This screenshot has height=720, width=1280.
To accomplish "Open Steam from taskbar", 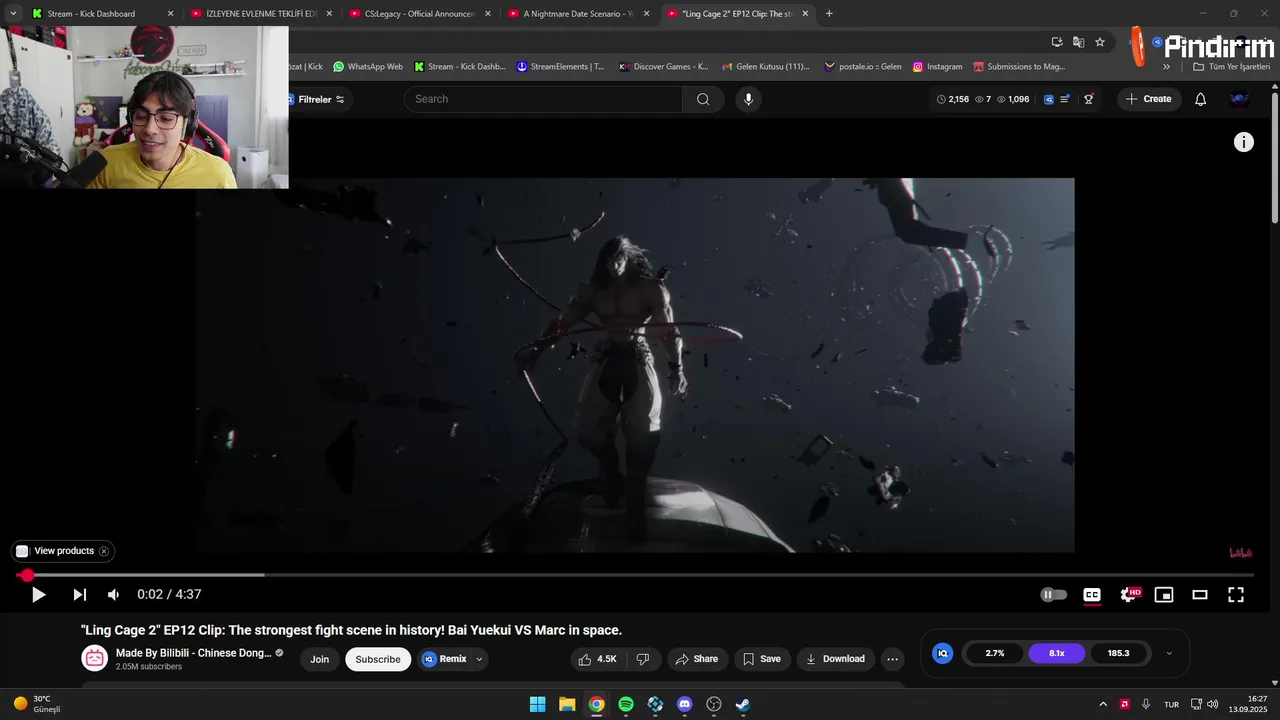I will pyautogui.click(x=743, y=704).
